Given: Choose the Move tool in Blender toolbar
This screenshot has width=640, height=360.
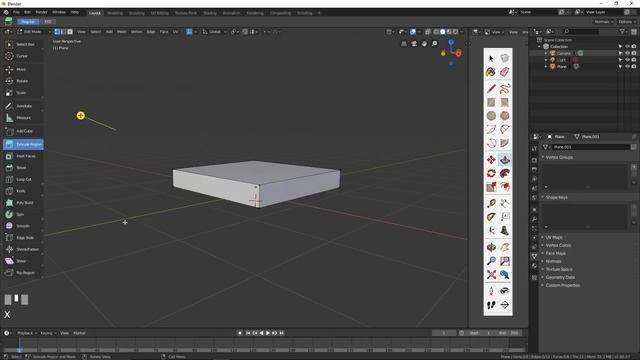Looking at the screenshot, I should [23, 69].
